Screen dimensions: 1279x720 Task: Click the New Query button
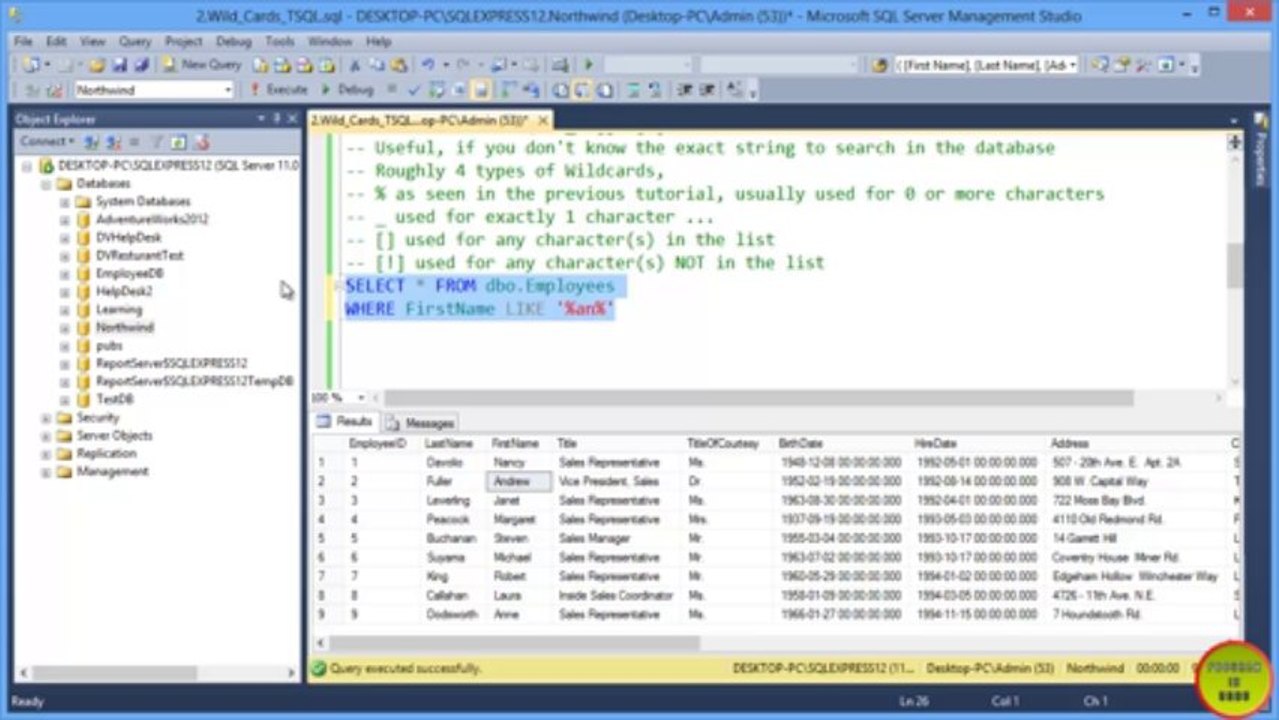click(202, 65)
